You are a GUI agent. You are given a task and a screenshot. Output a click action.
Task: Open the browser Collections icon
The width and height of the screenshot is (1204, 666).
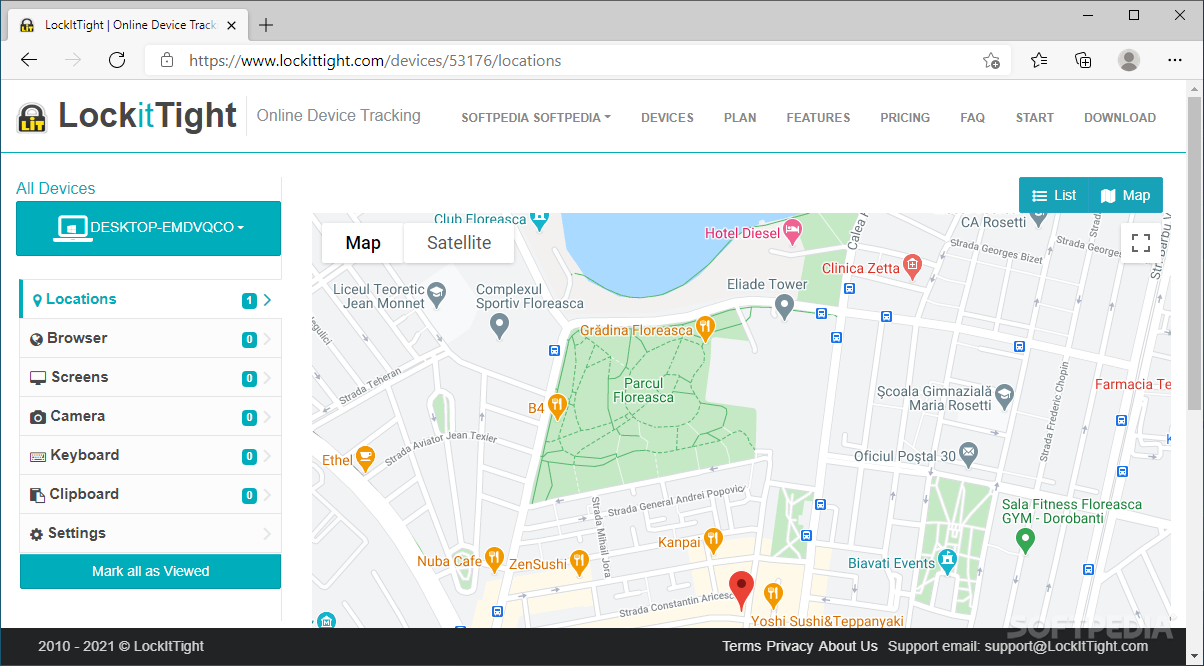1083,60
